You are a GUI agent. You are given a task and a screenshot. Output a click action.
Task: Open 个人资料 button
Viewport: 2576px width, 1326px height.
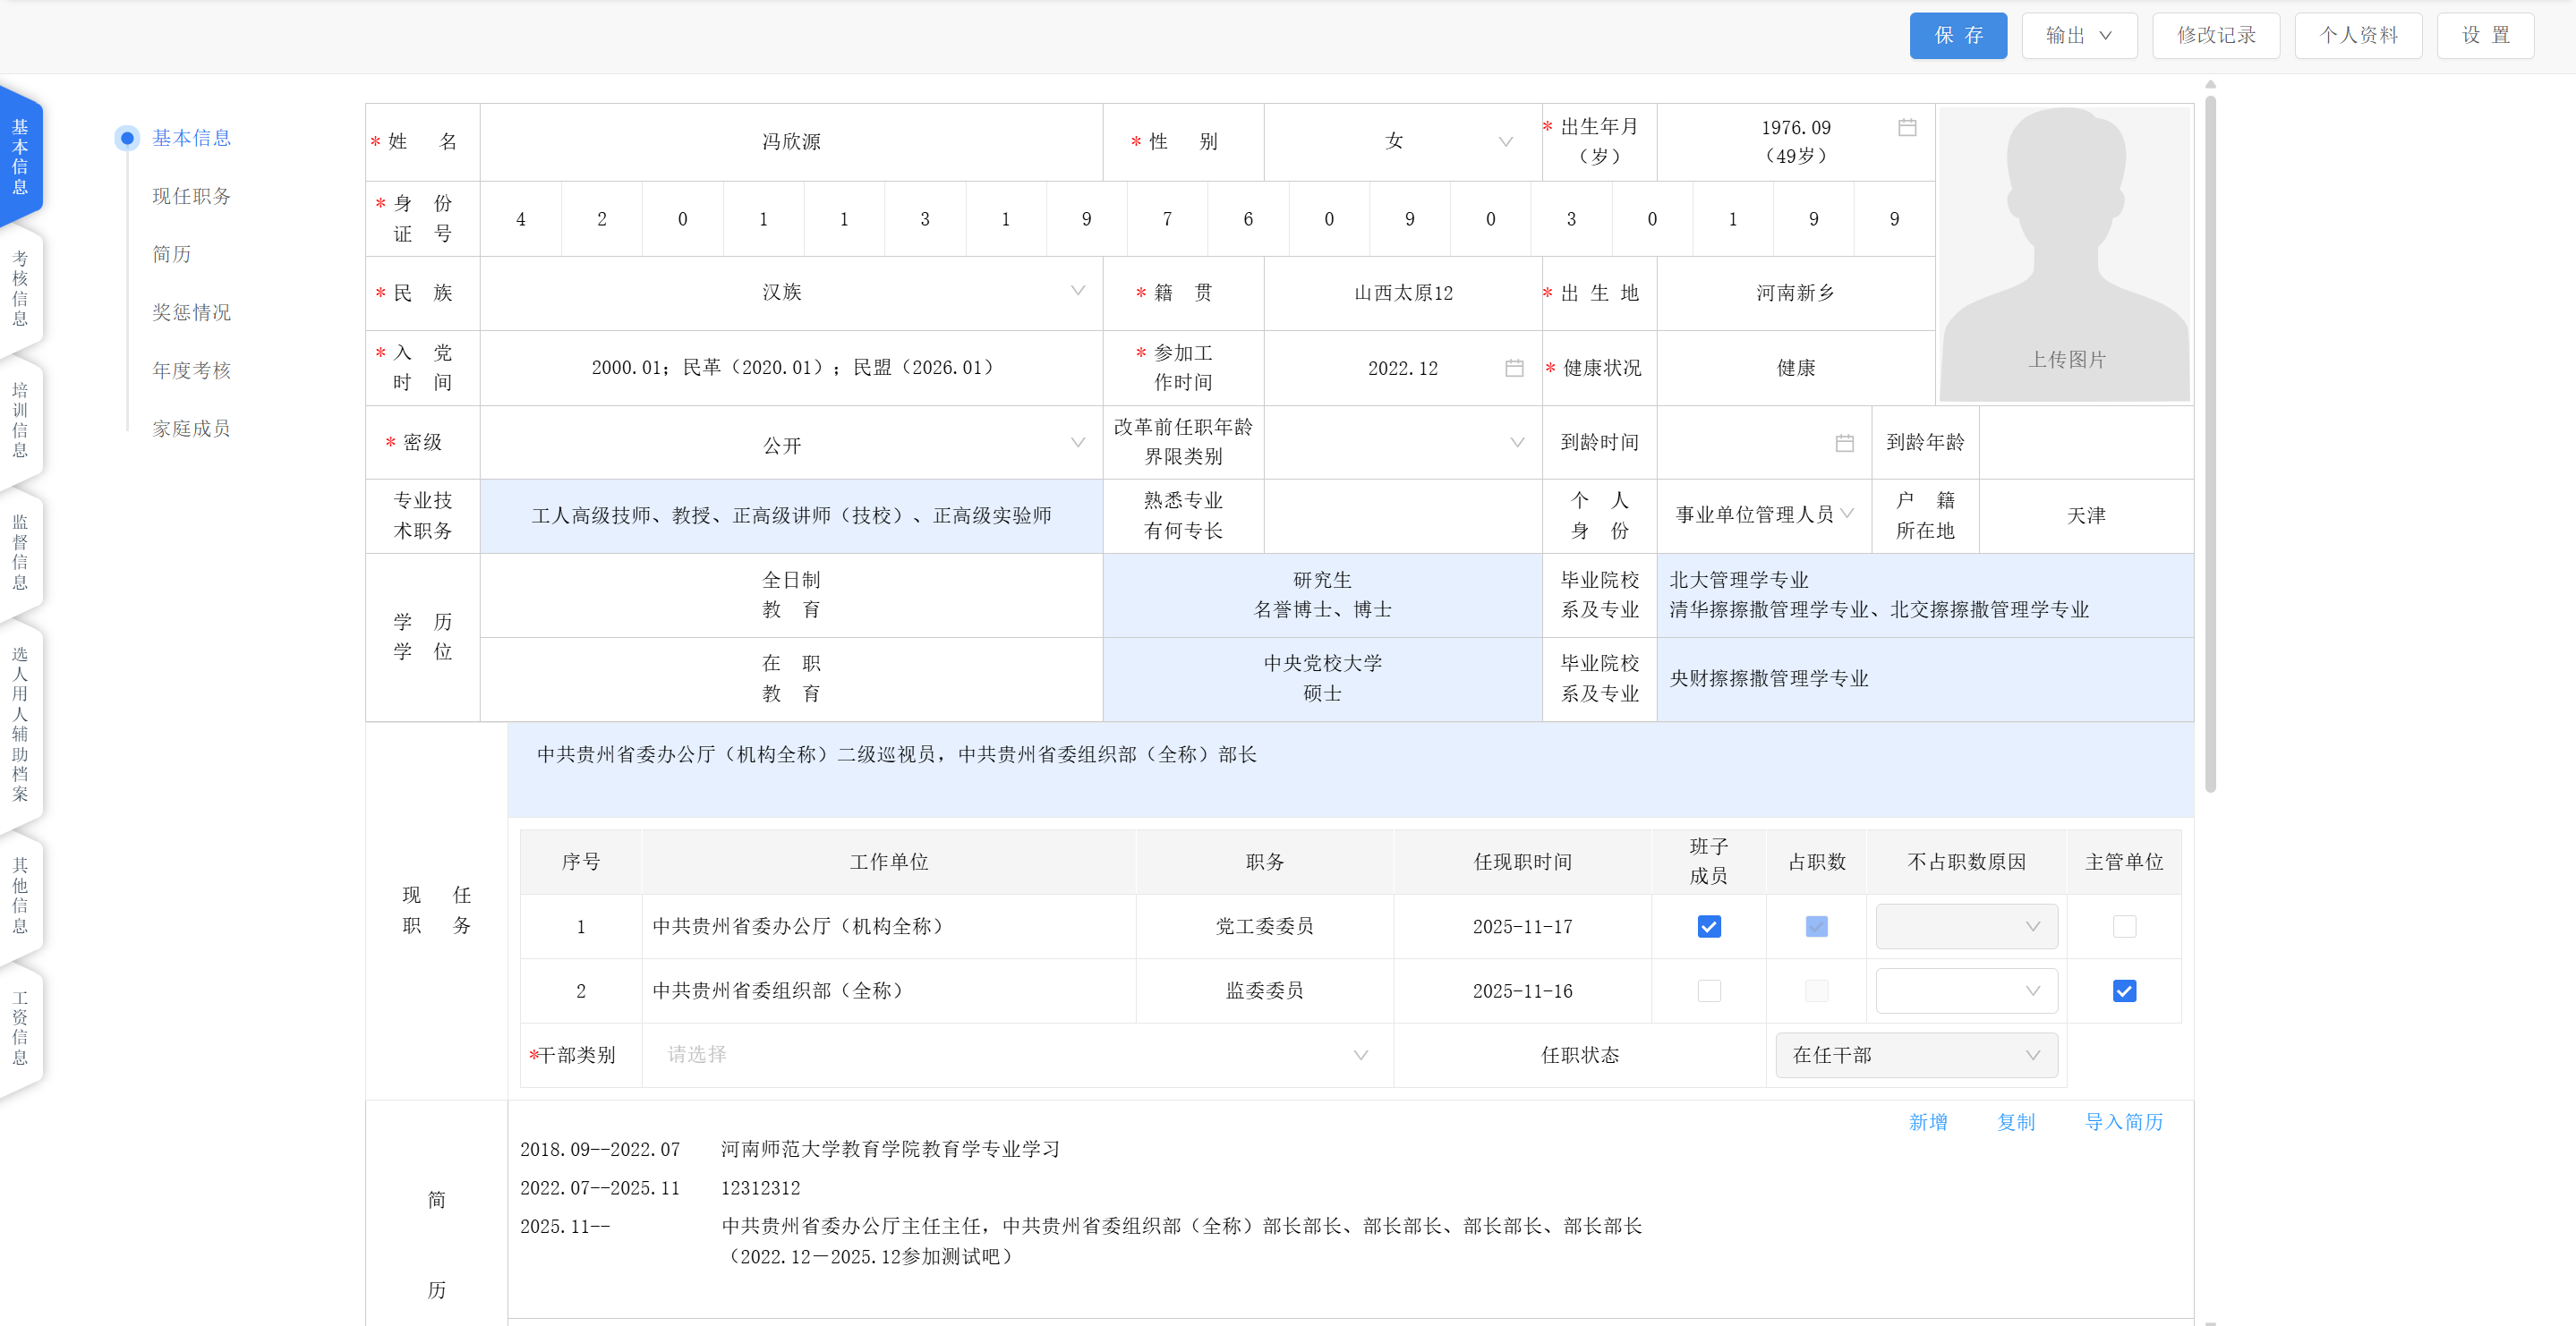(2358, 36)
